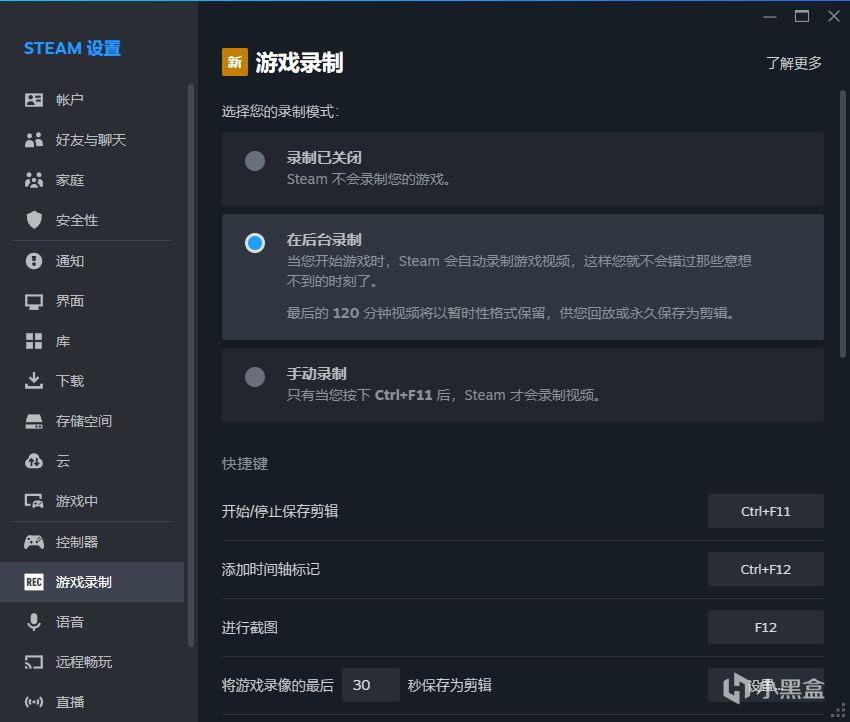Screen dimensions: 850x722
Task: Close the Steam settings window
Action: (834, 16)
